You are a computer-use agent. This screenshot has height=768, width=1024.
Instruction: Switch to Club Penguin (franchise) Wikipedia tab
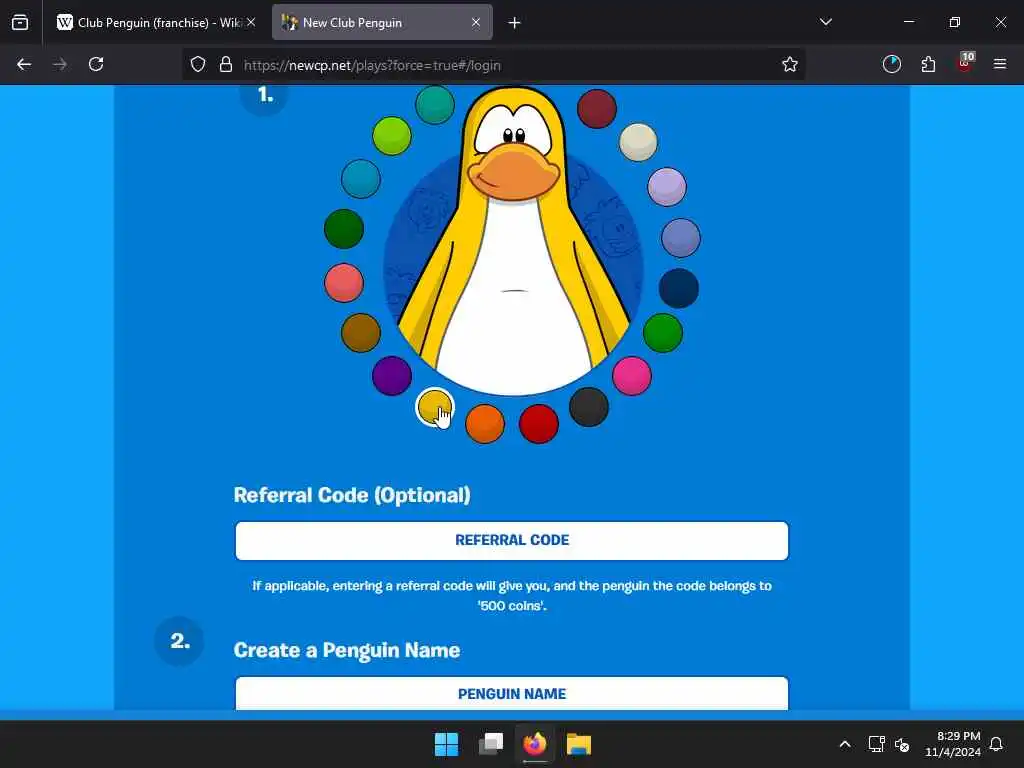click(x=157, y=23)
